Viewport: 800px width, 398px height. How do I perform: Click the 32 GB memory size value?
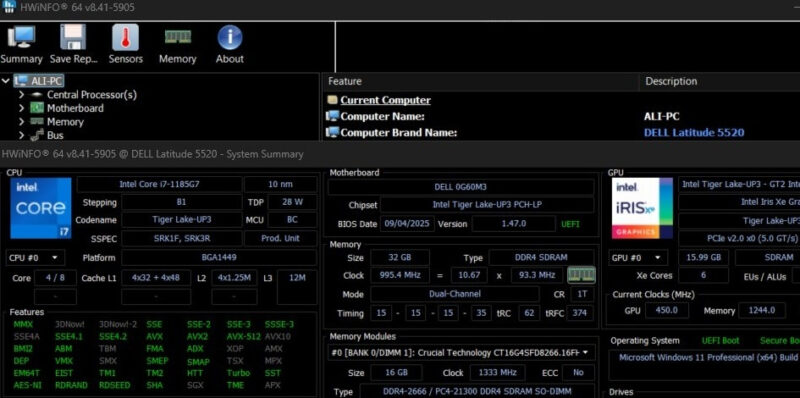click(399, 257)
